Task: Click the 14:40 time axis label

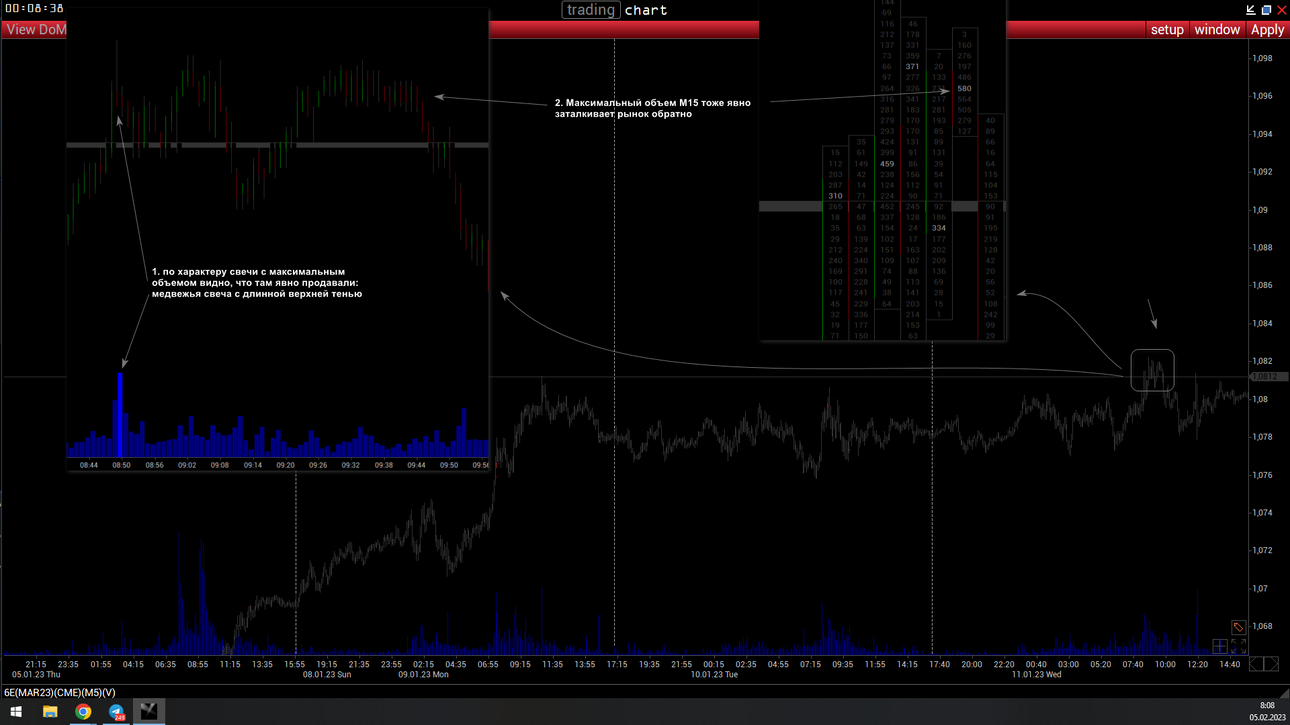Action: [1230, 664]
